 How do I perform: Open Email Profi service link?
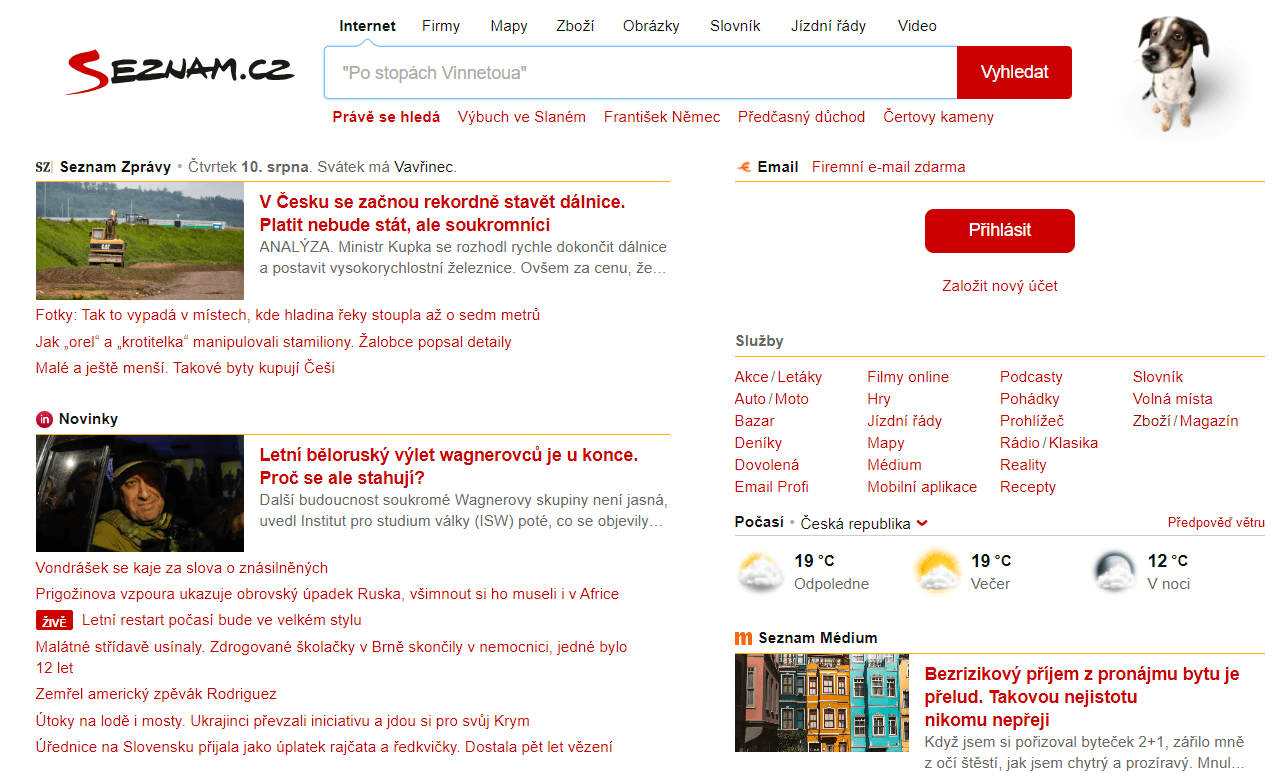(x=771, y=487)
